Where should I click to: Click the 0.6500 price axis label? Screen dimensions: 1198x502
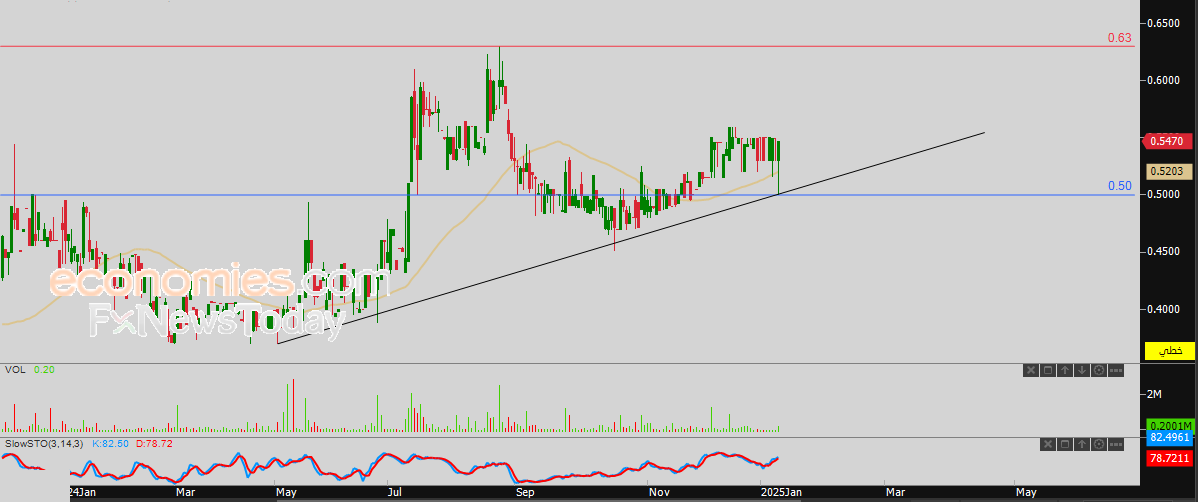pos(1166,24)
